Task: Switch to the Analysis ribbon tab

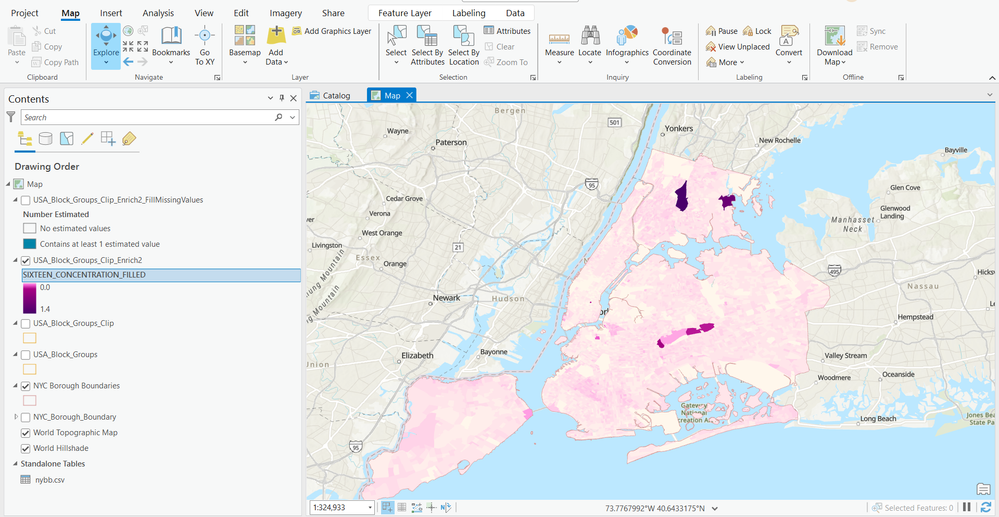Action: coord(158,13)
